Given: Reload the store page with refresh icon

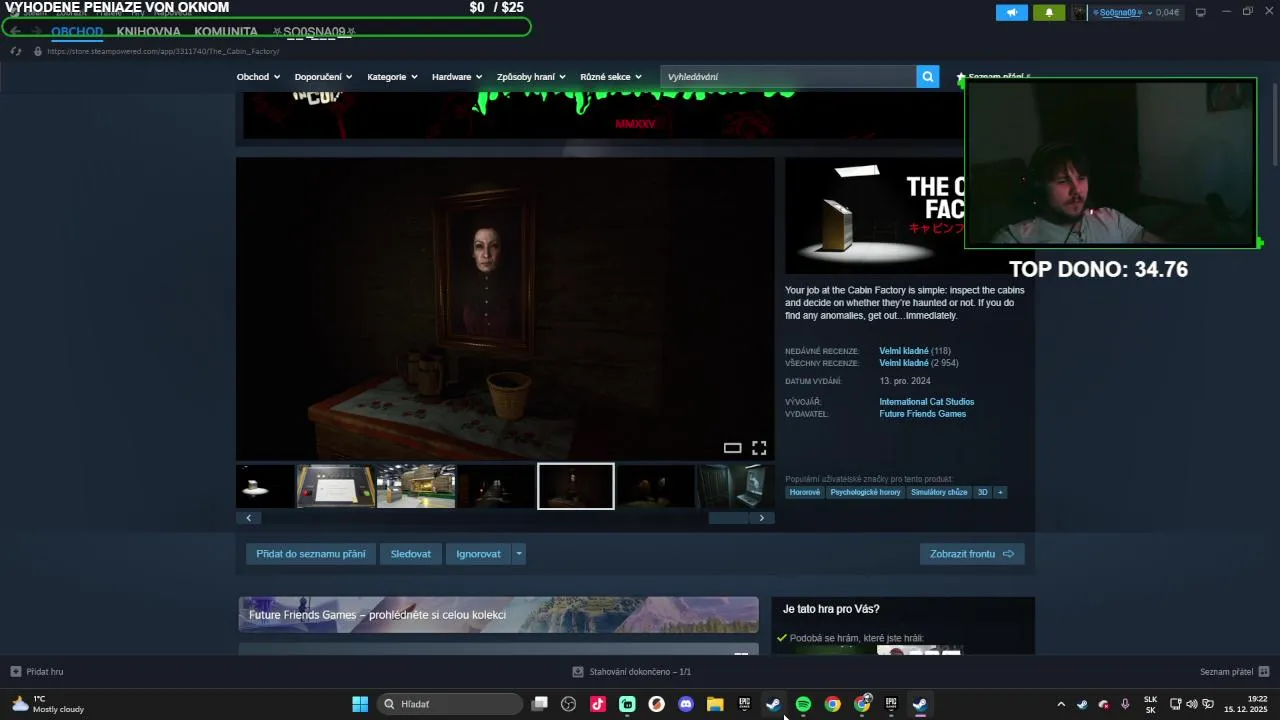Looking at the screenshot, I should click(x=16, y=51).
